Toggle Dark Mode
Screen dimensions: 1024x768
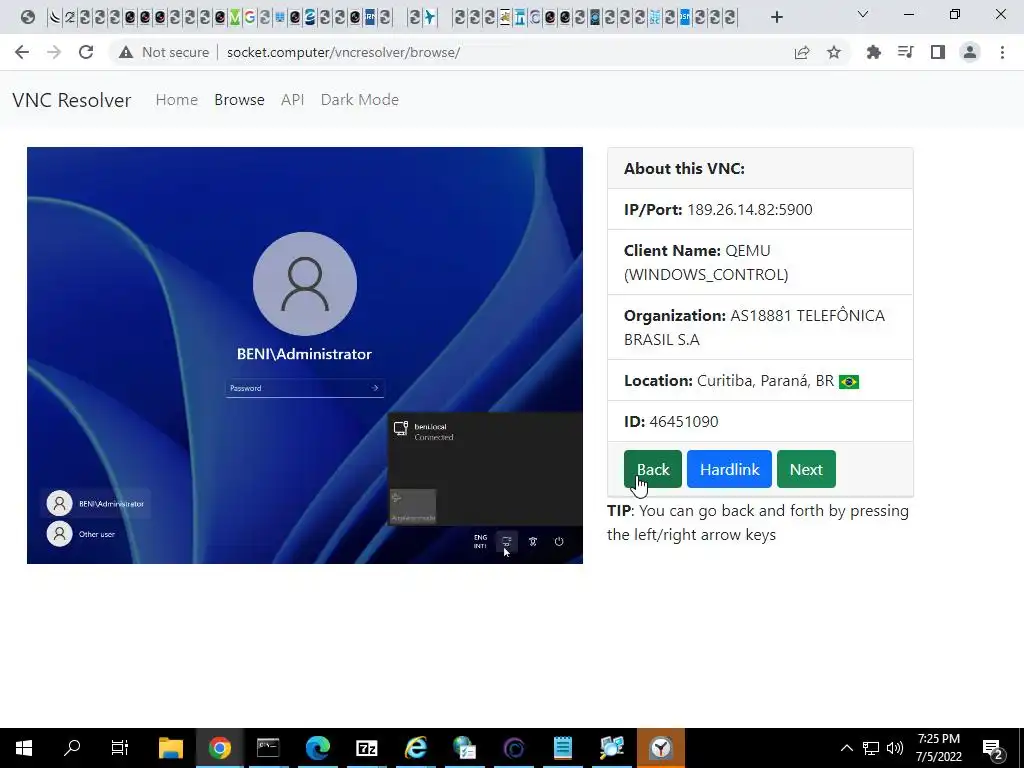click(x=359, y=100)
